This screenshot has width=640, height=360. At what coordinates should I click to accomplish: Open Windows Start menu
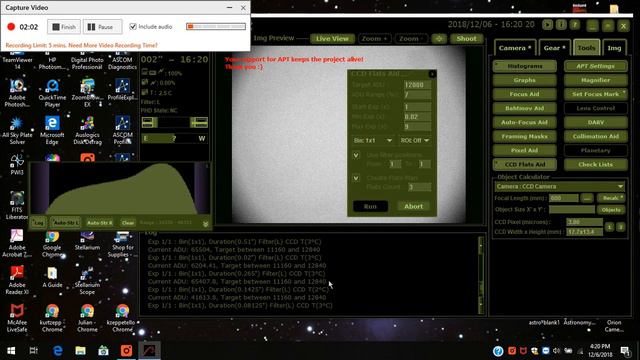(x=11, y=351)
